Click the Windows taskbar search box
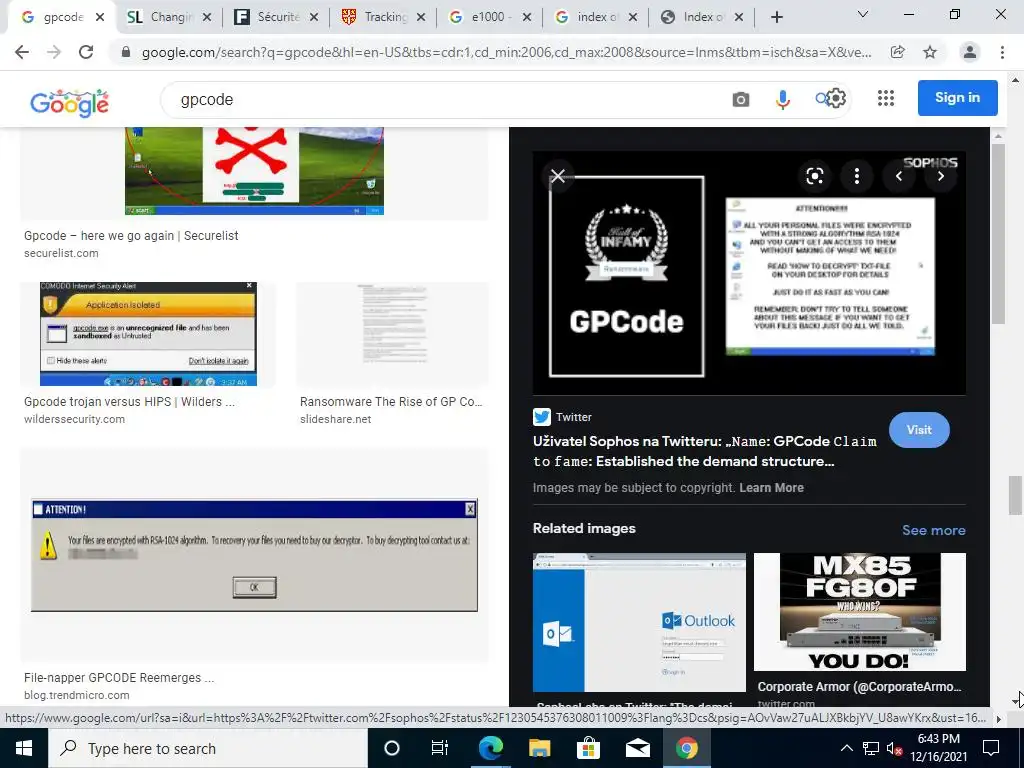 click(x=208, y=748)
